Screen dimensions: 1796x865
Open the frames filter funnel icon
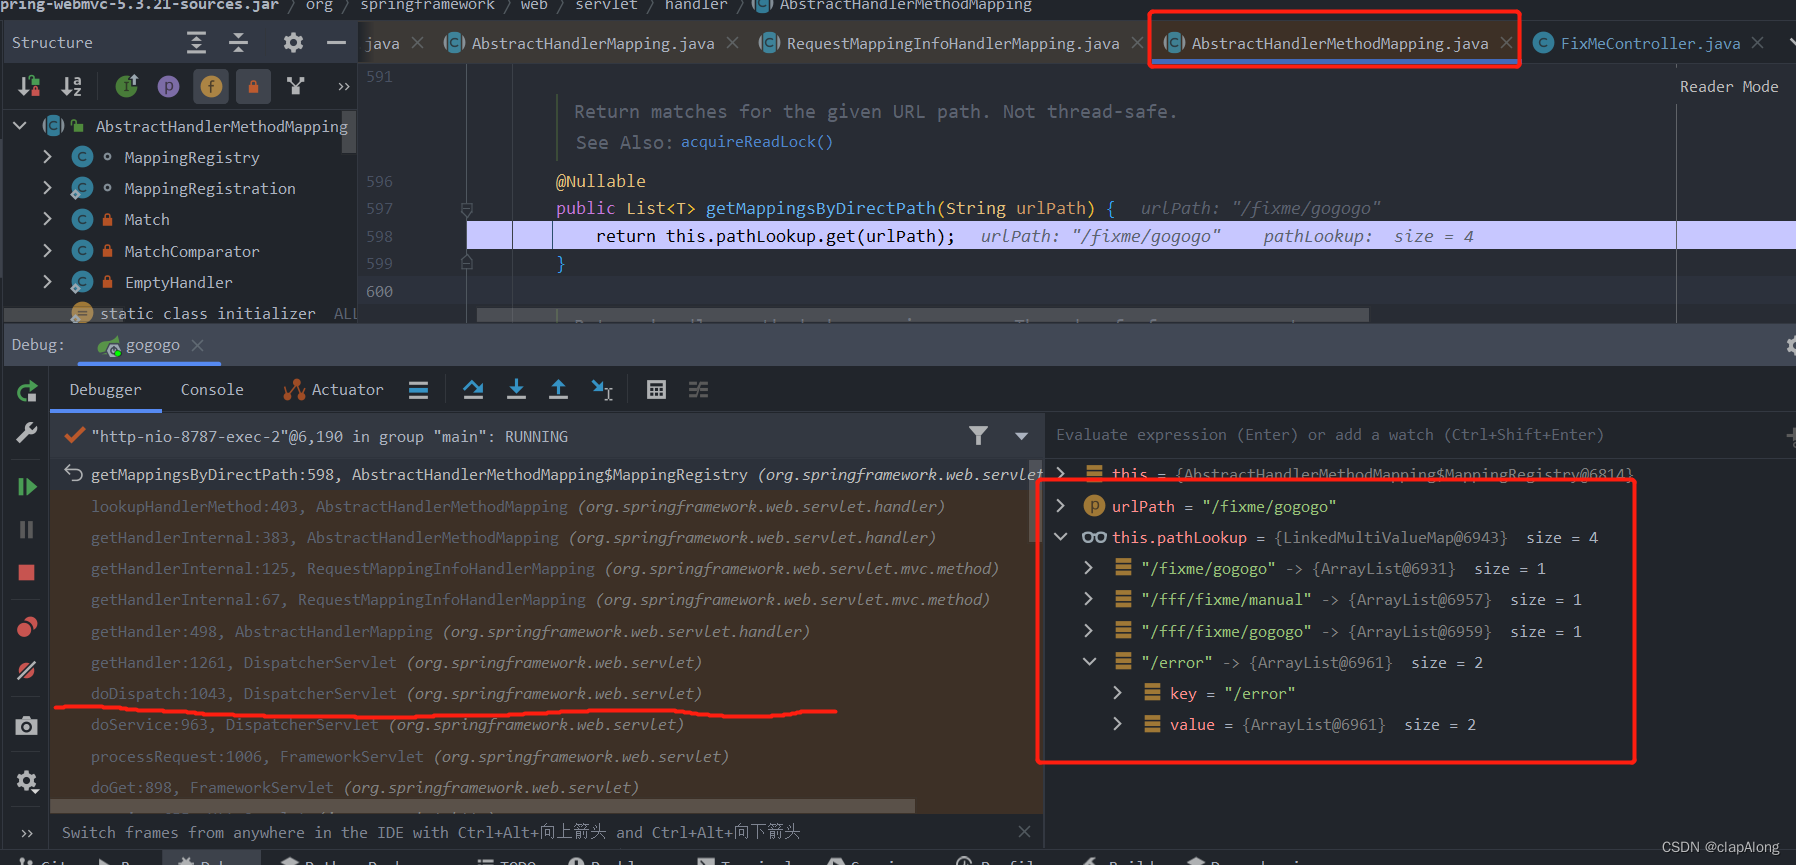coord(978,435)
